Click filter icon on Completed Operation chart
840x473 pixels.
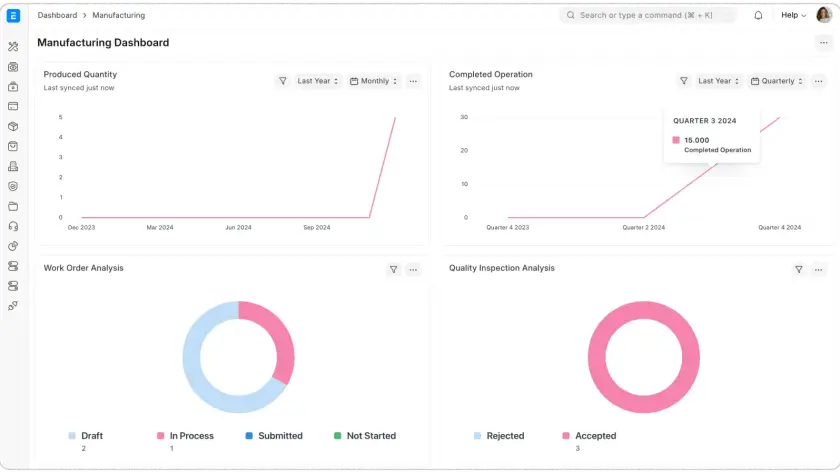[x=684, y=81]
